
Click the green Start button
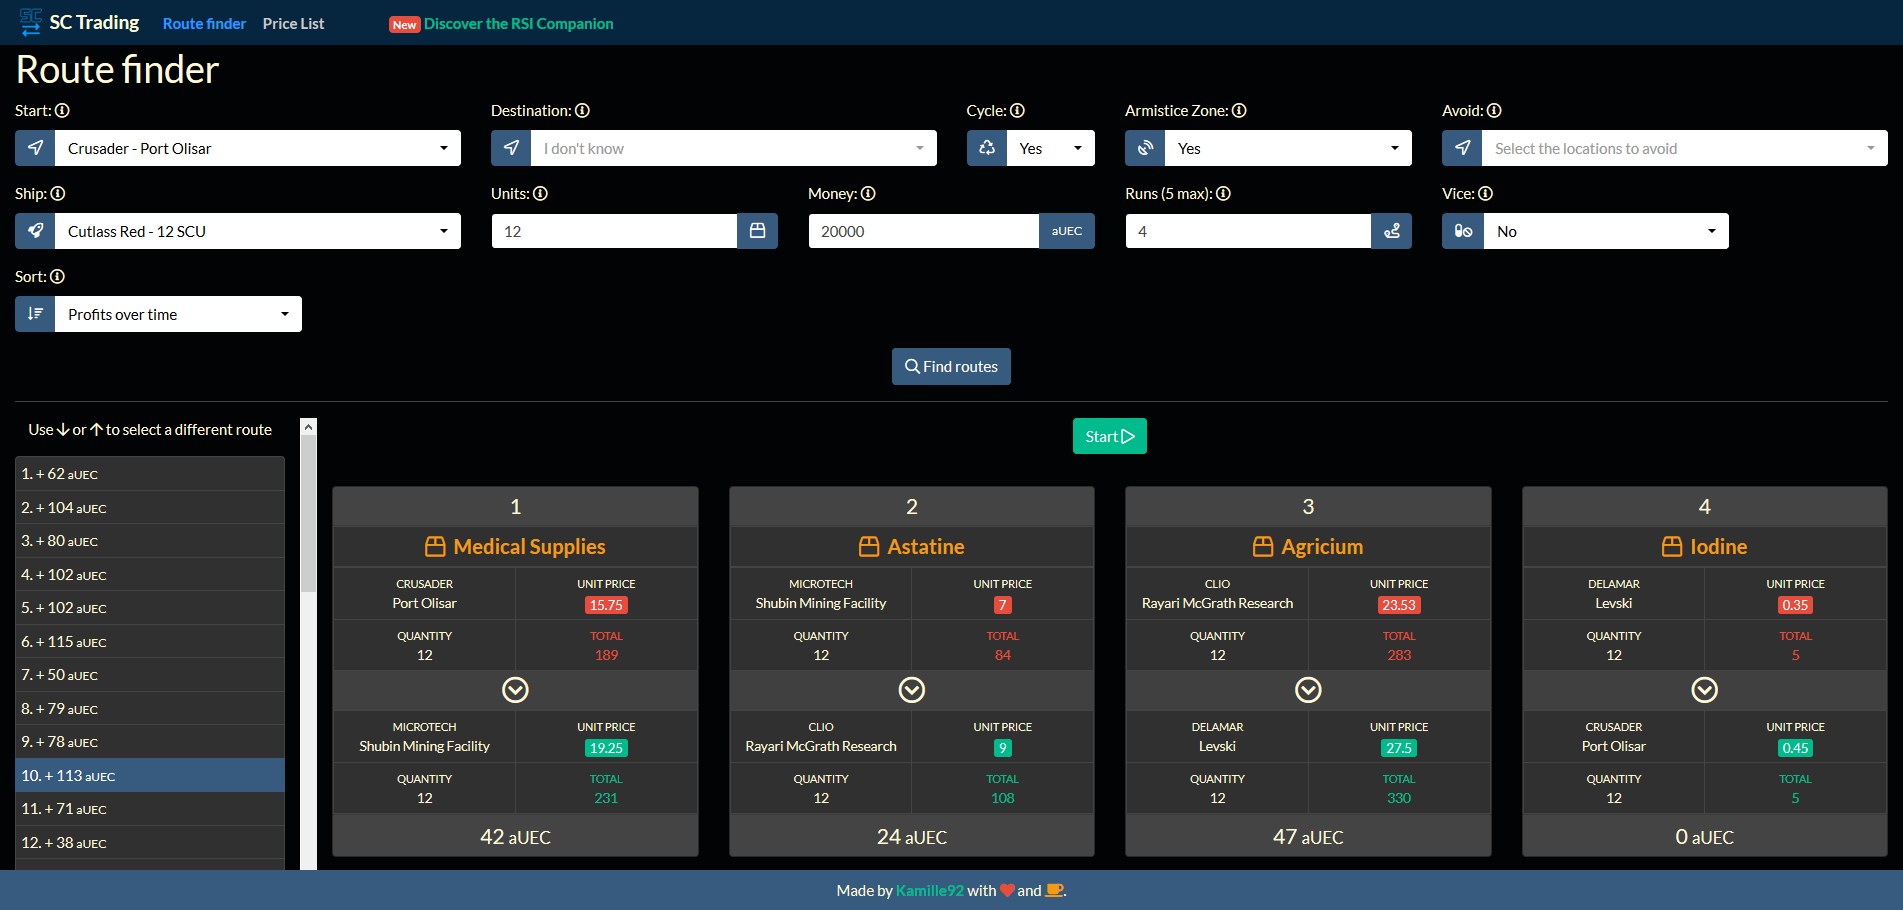pos(1110,436)
